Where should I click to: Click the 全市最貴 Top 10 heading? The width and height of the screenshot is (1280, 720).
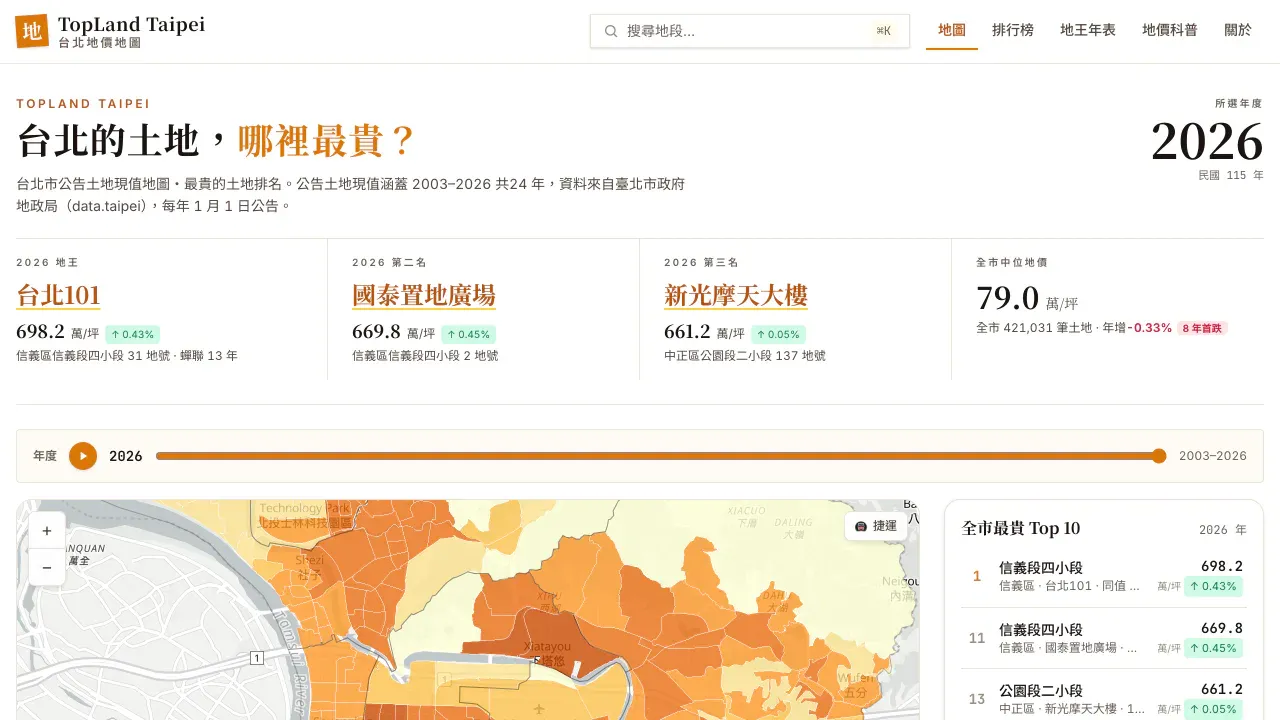tap(1021, 528)
